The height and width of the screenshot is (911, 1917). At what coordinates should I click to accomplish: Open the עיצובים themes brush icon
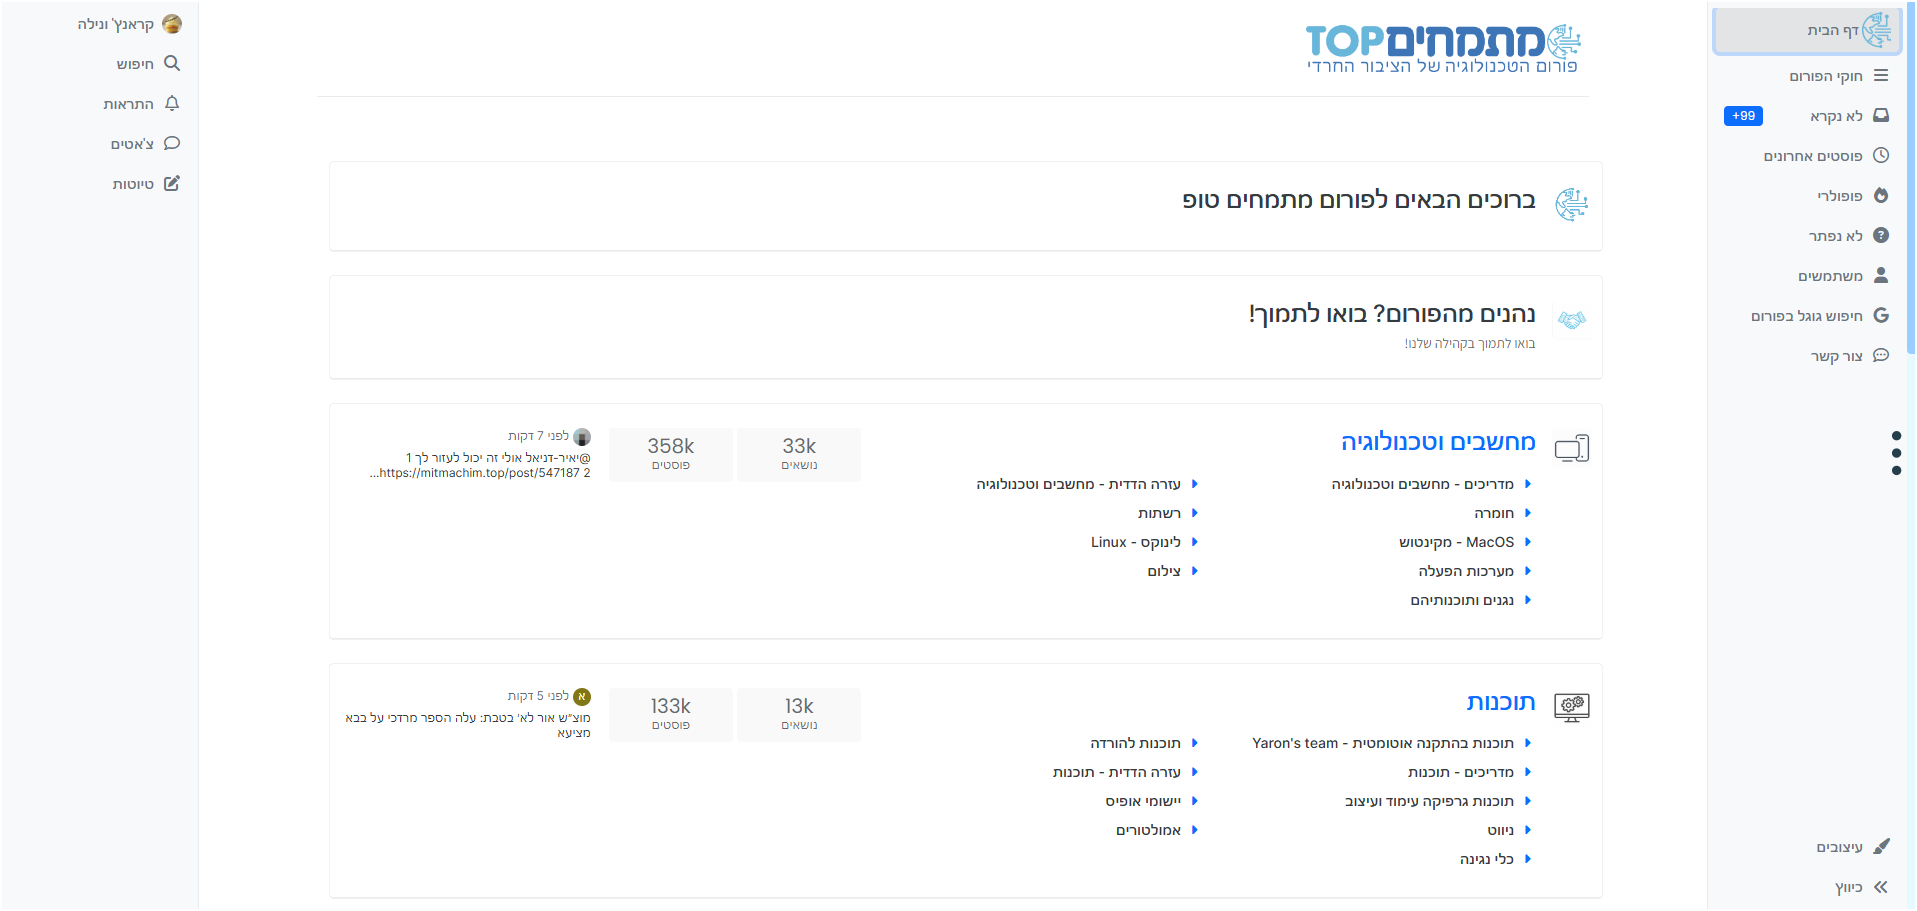pos(1883,846)
